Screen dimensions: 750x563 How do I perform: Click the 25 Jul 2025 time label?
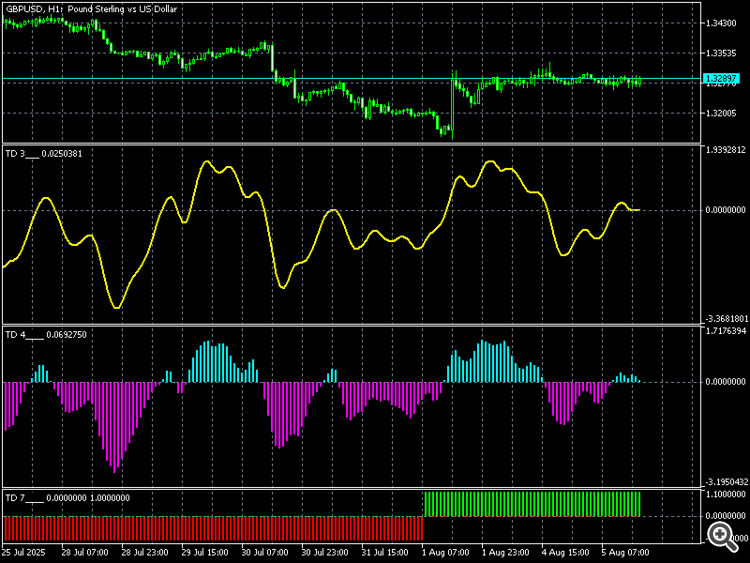pos(24,552)
